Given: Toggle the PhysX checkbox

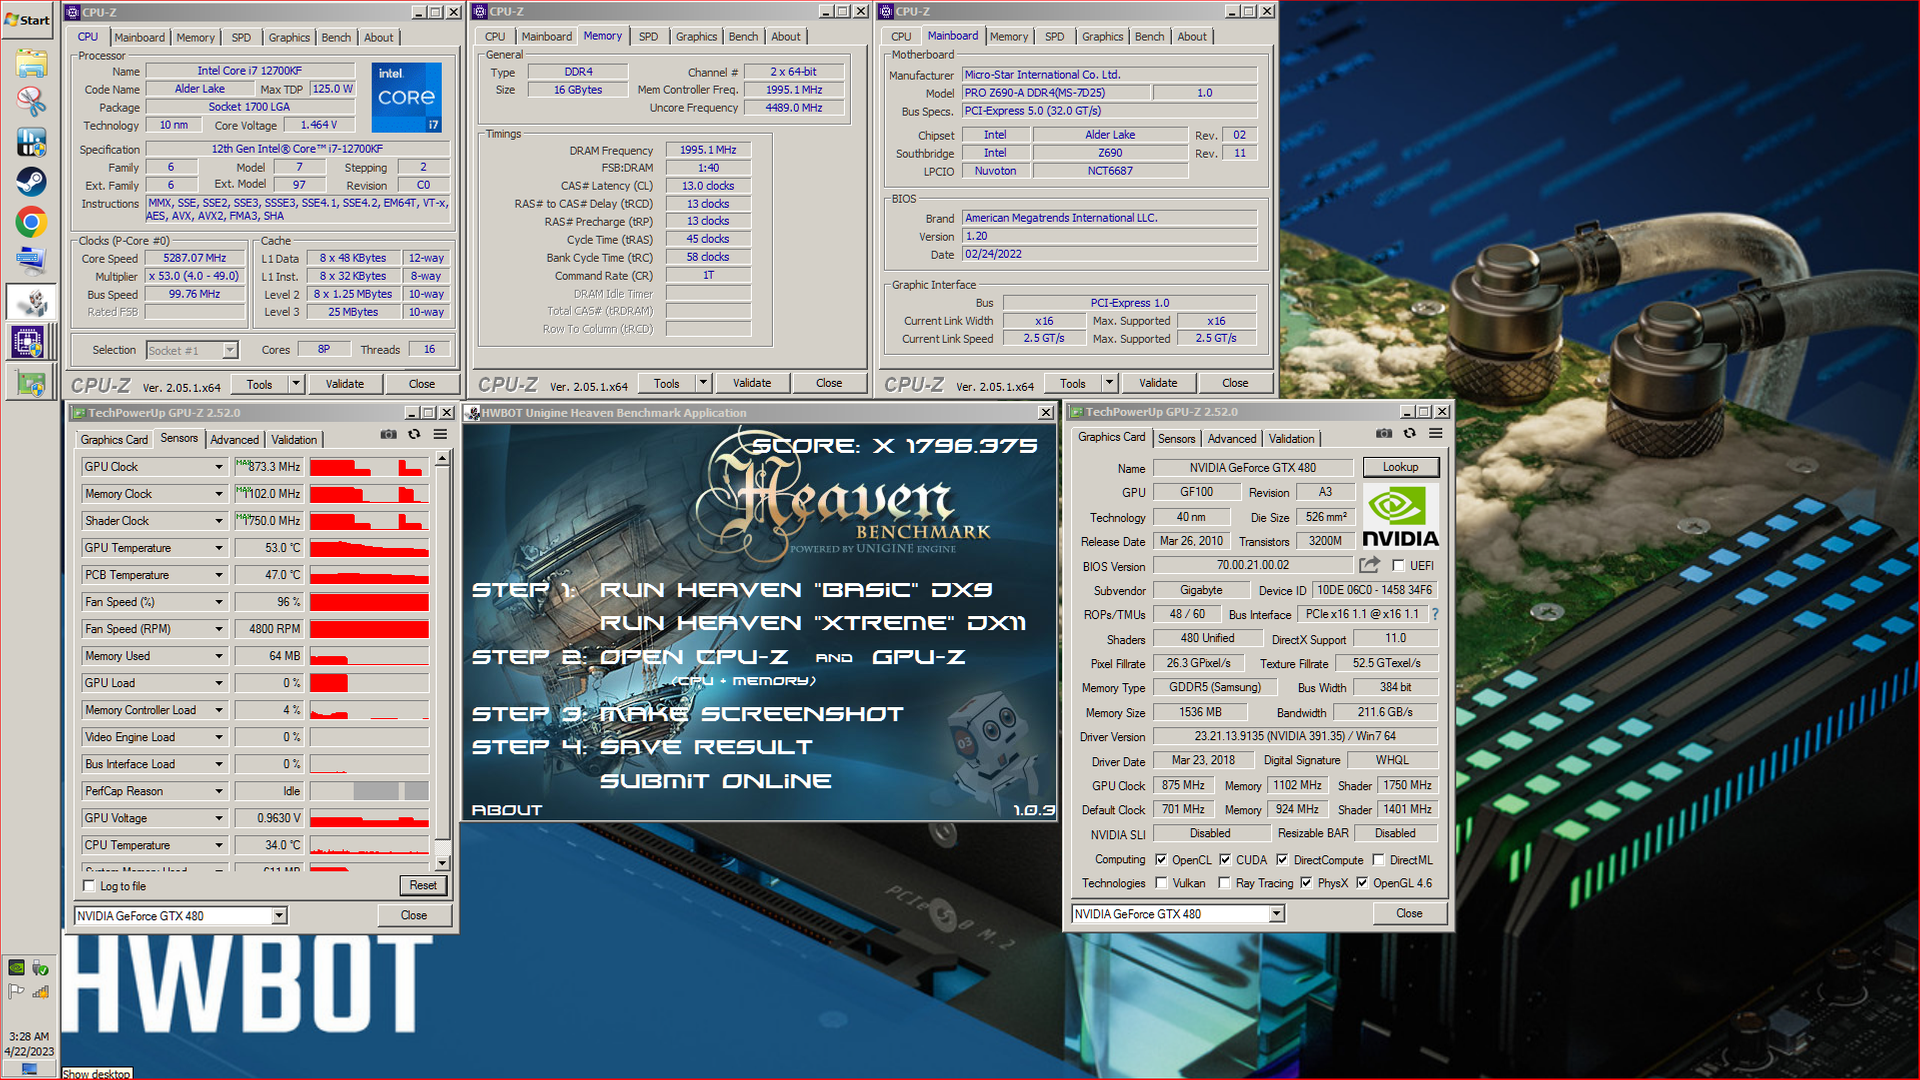Looking at the screenshot, I should (x=1306, y=883).
